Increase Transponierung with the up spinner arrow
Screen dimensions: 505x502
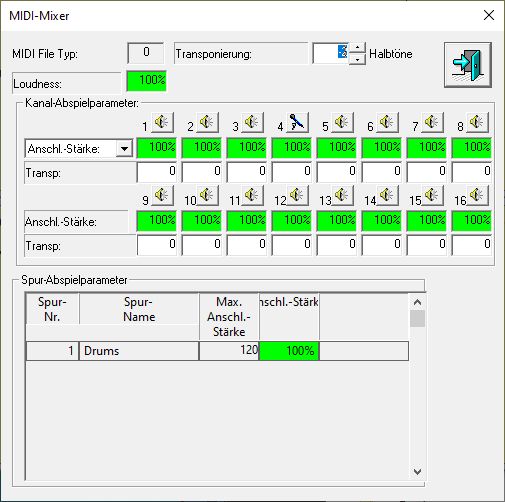[x=357, y=48]
